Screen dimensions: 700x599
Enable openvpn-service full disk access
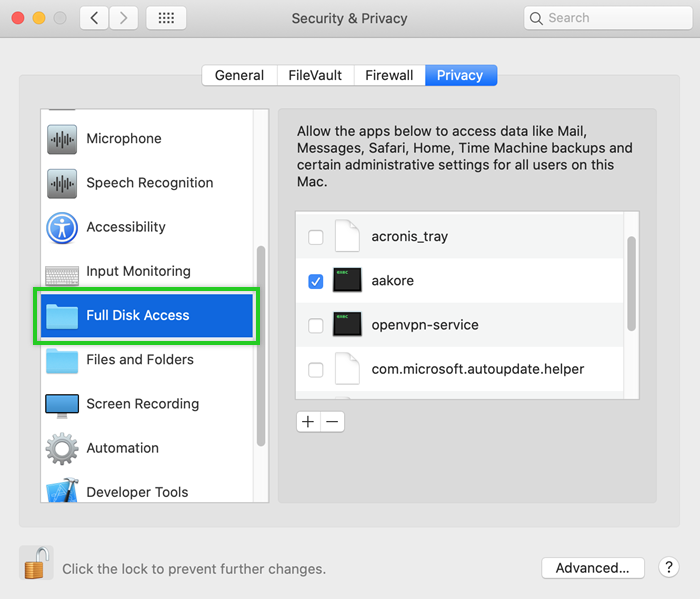coord(316,326)
